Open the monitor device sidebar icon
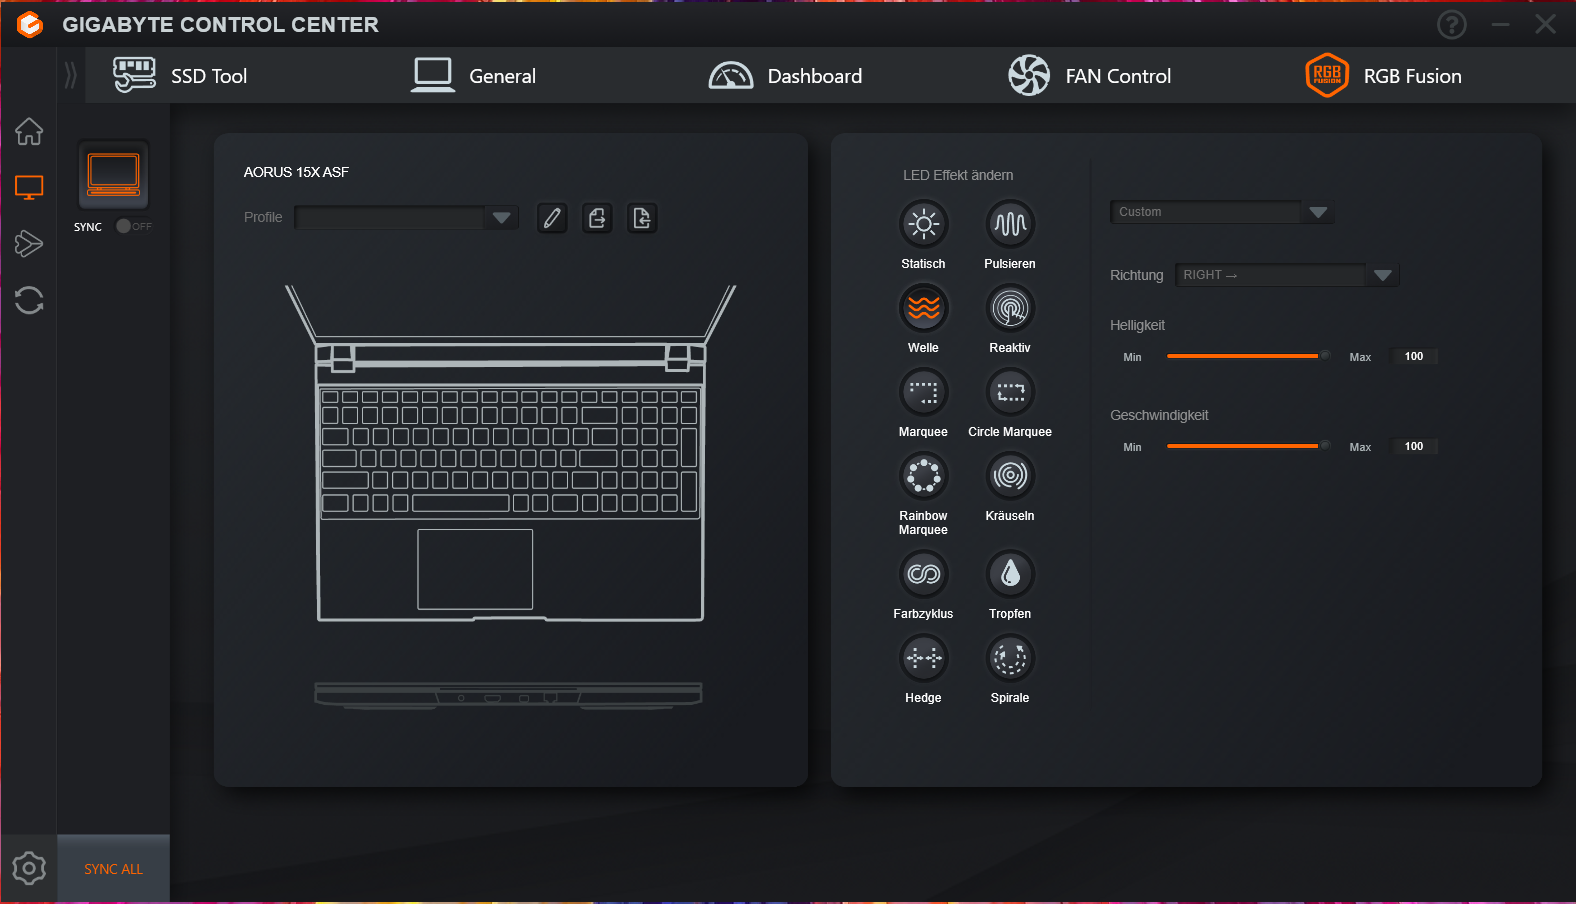This screenshot has height=904, width=1576. (29, 187)
